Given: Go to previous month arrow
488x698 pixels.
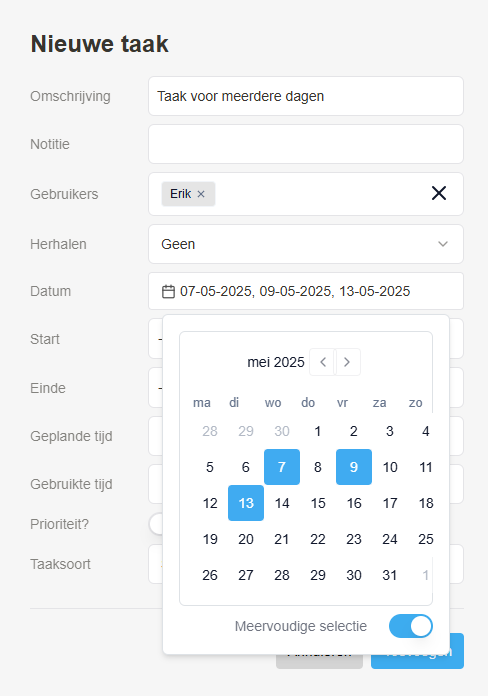Looking at the screenshot, I should click(323, 362).
